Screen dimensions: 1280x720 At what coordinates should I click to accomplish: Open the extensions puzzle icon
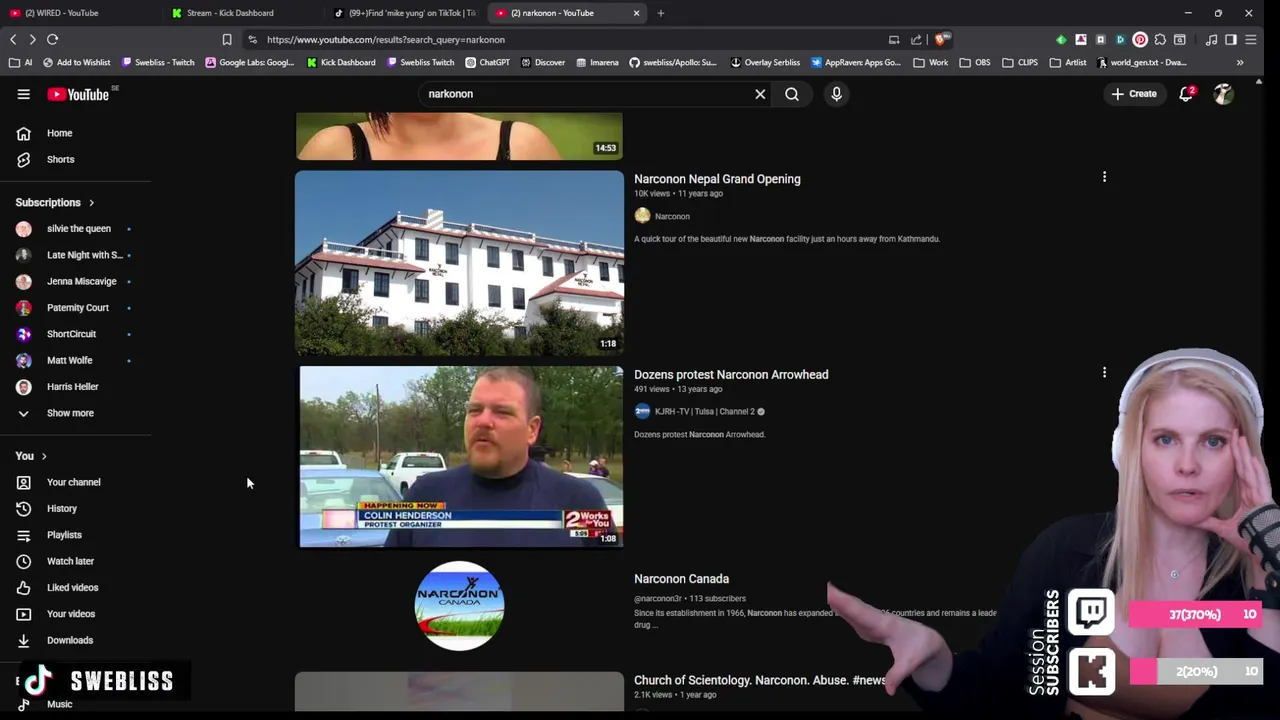[1160, 40]
